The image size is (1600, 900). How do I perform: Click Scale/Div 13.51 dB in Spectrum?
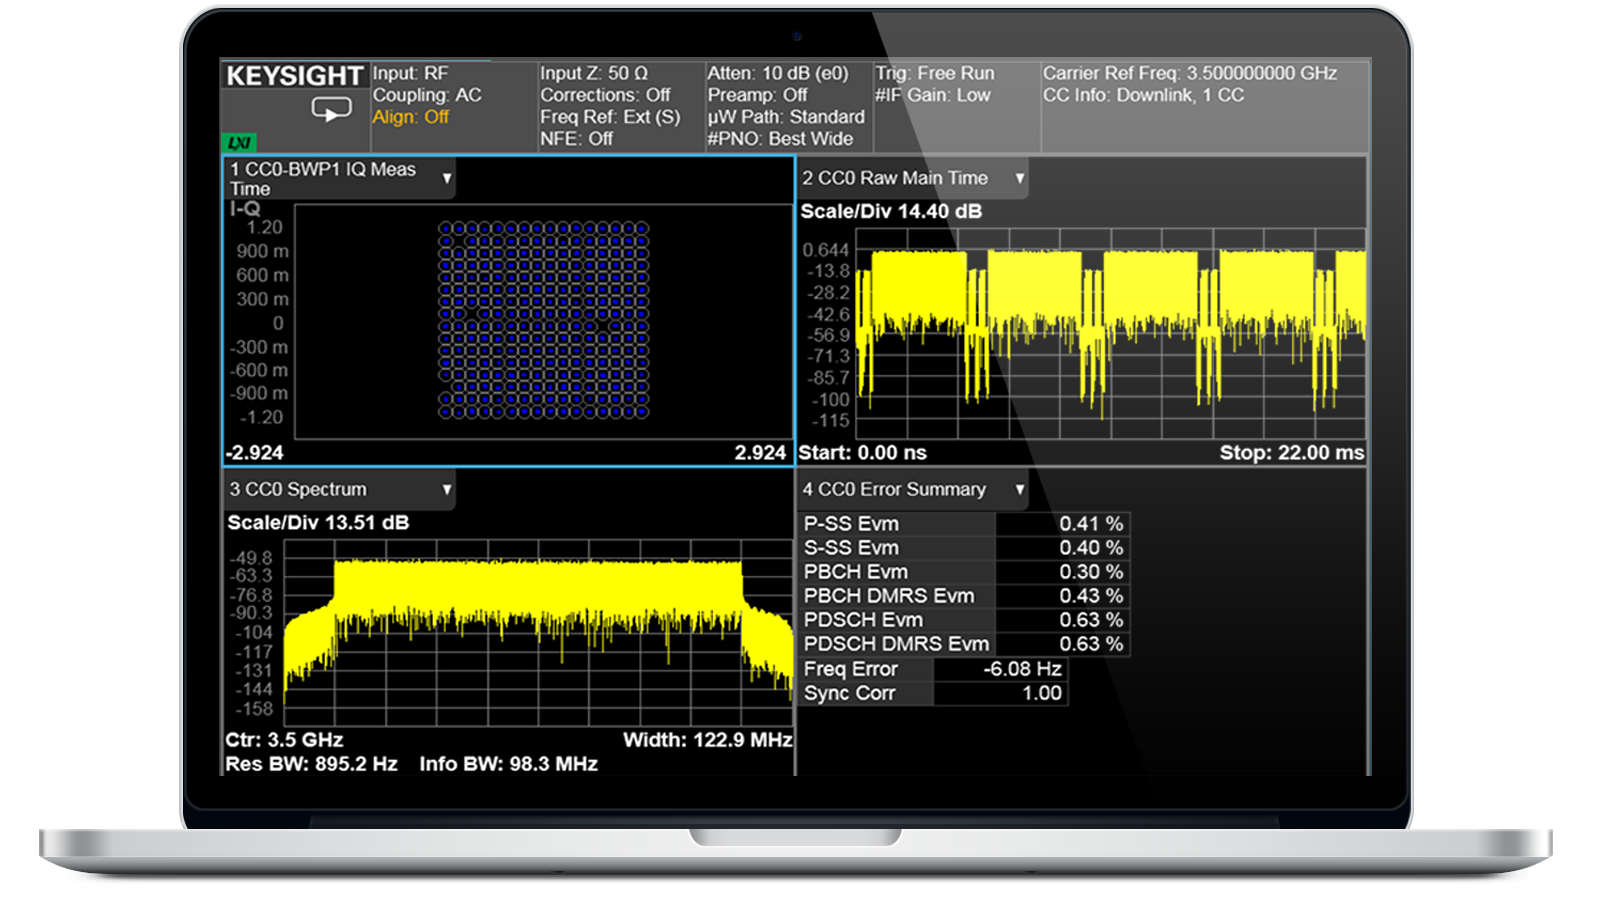tap(318, 522)
